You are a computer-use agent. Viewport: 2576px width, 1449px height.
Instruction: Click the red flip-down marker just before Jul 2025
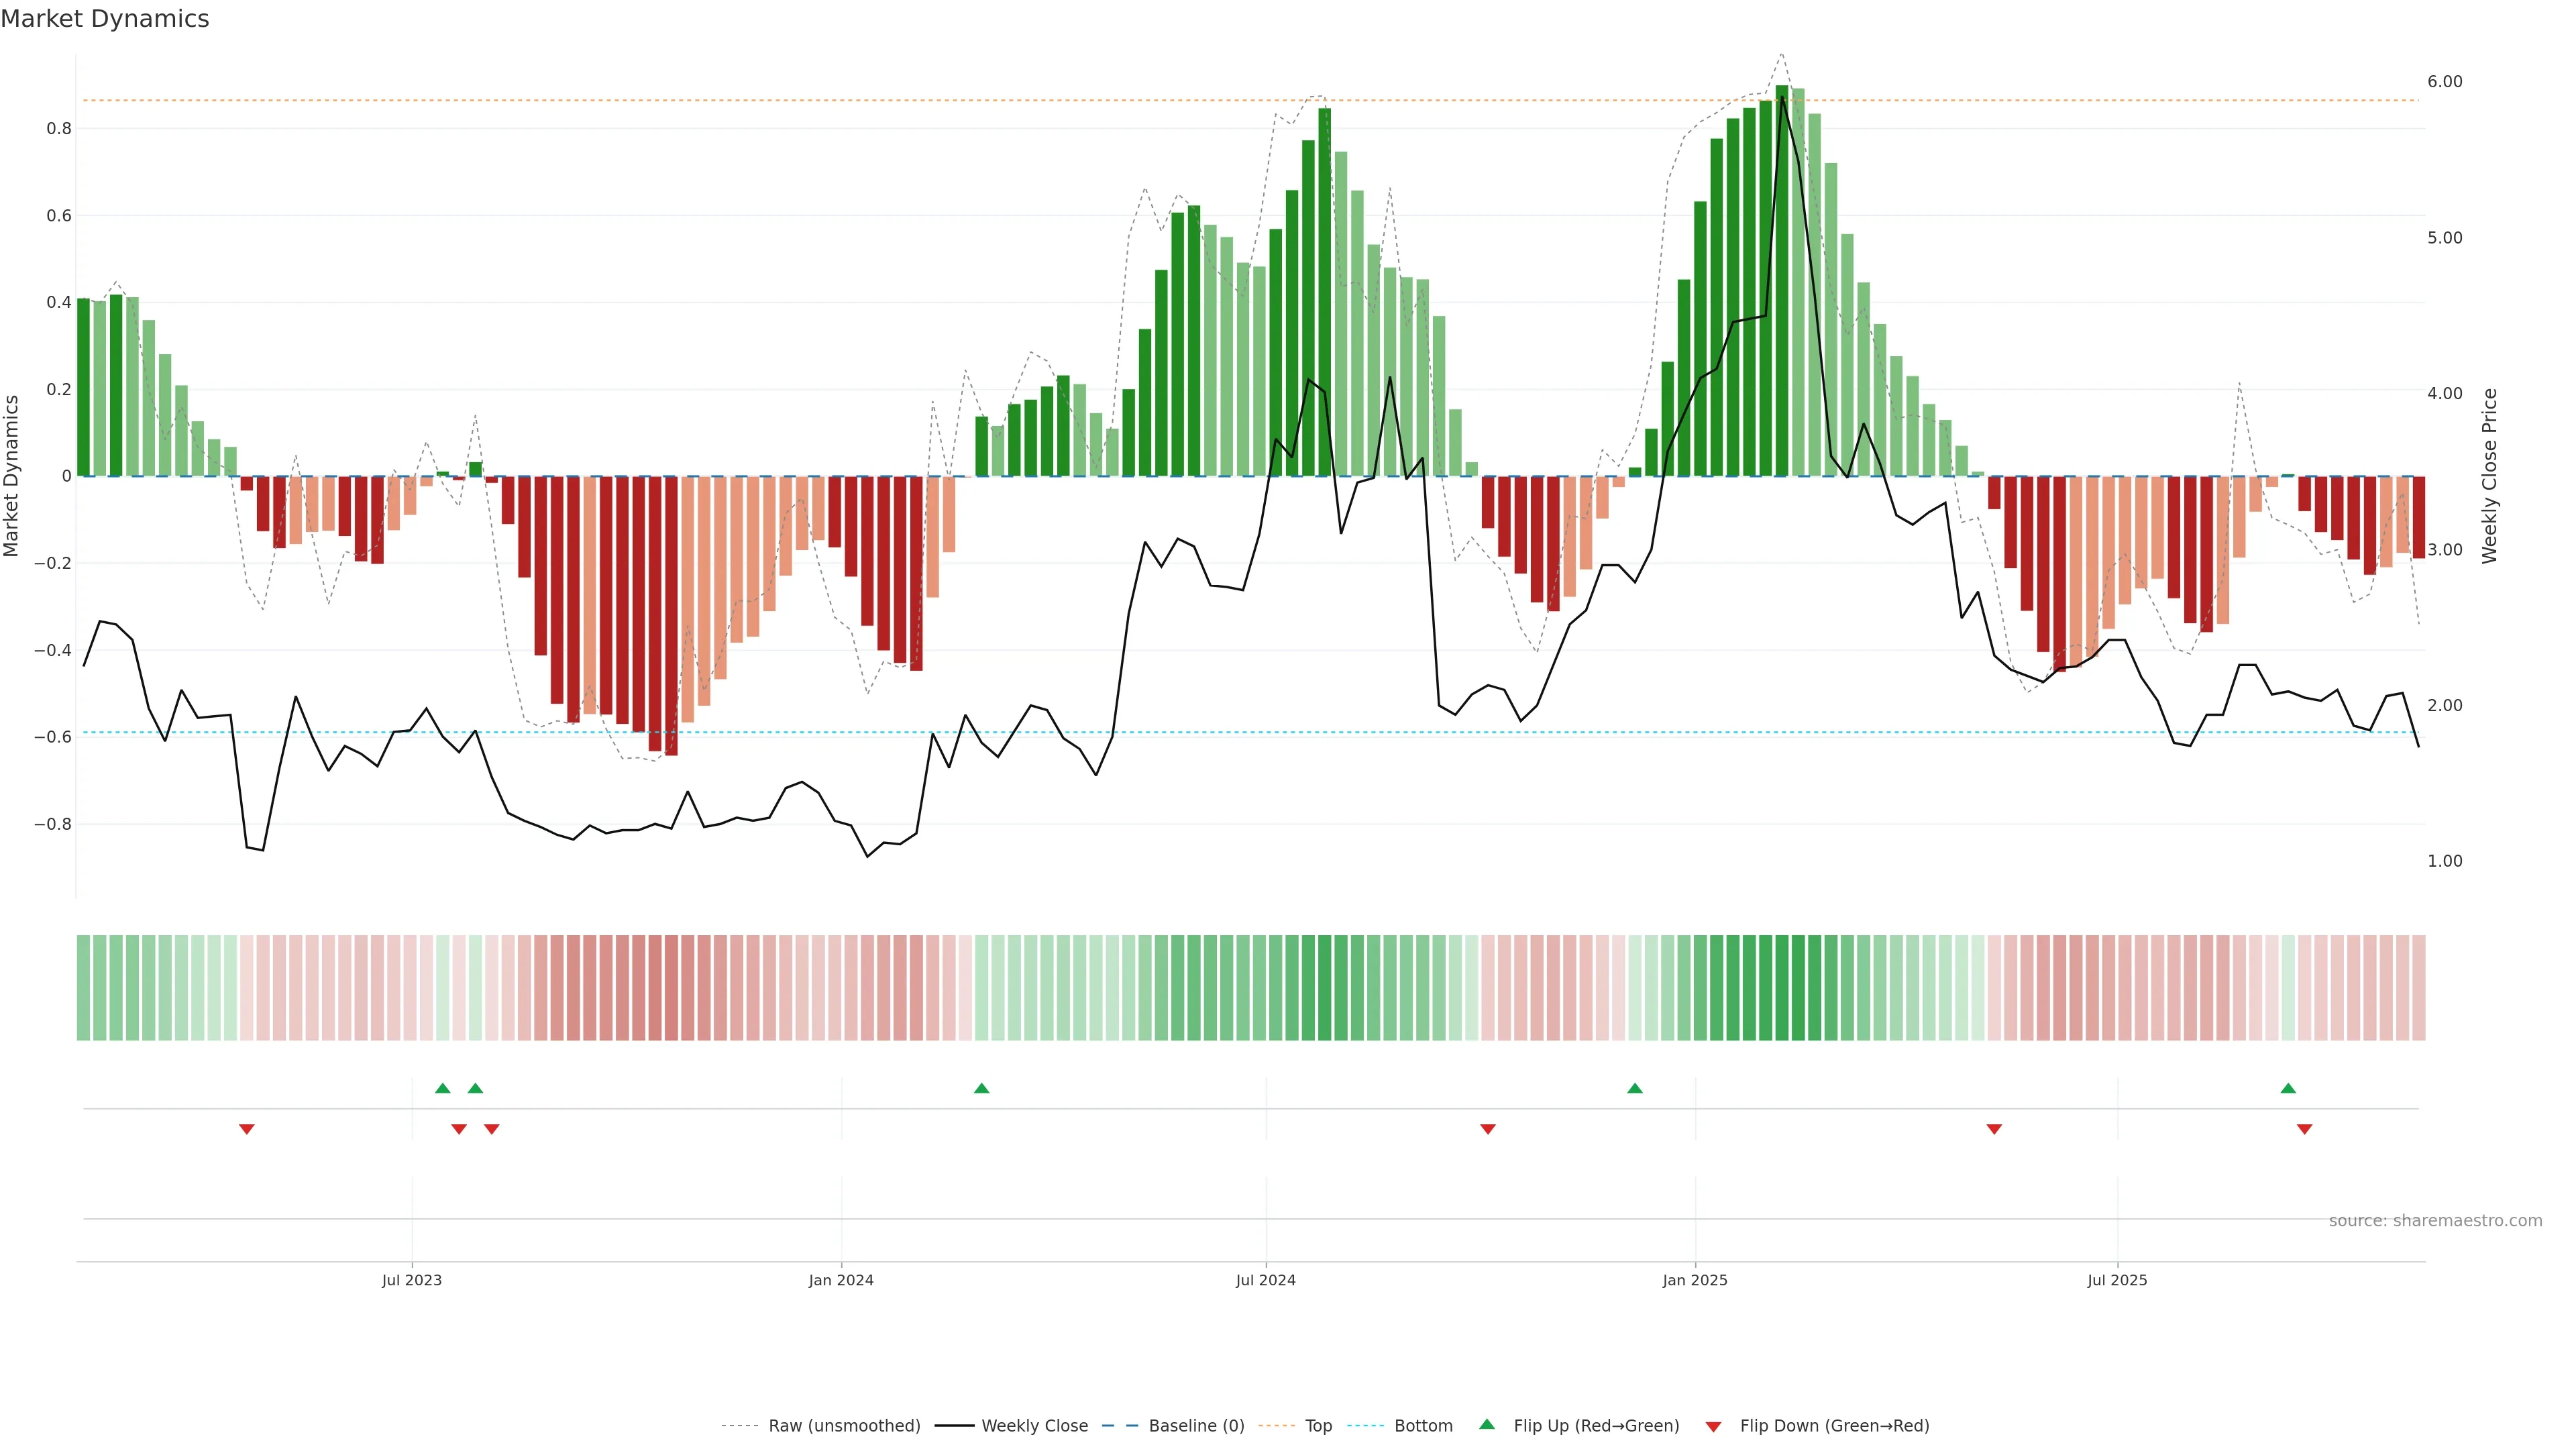pos(1994,1129)
